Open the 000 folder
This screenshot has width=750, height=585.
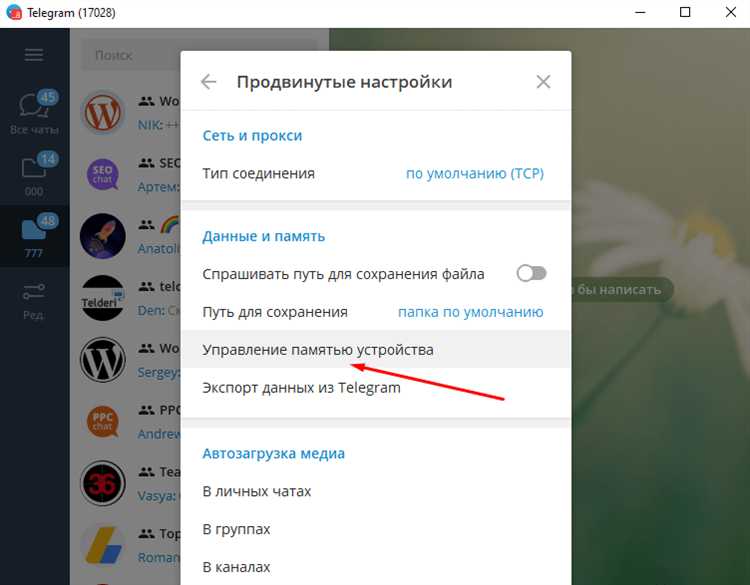(x=34, y=174)
